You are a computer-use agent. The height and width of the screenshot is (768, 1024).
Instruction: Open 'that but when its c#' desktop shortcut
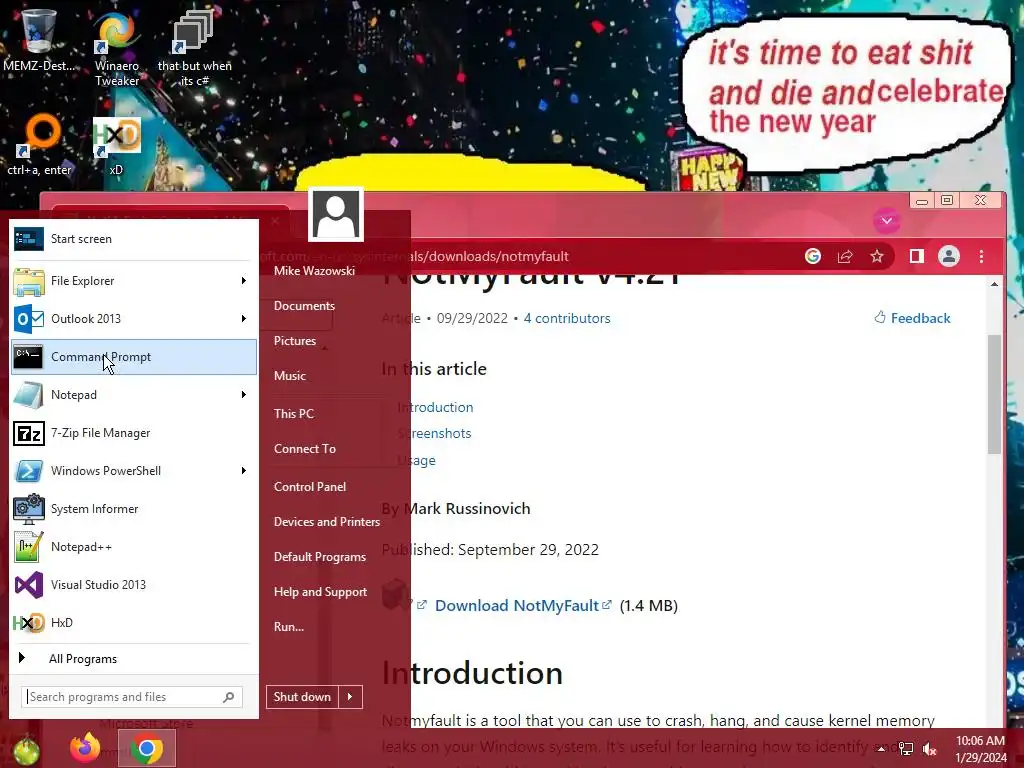[194, 47]
